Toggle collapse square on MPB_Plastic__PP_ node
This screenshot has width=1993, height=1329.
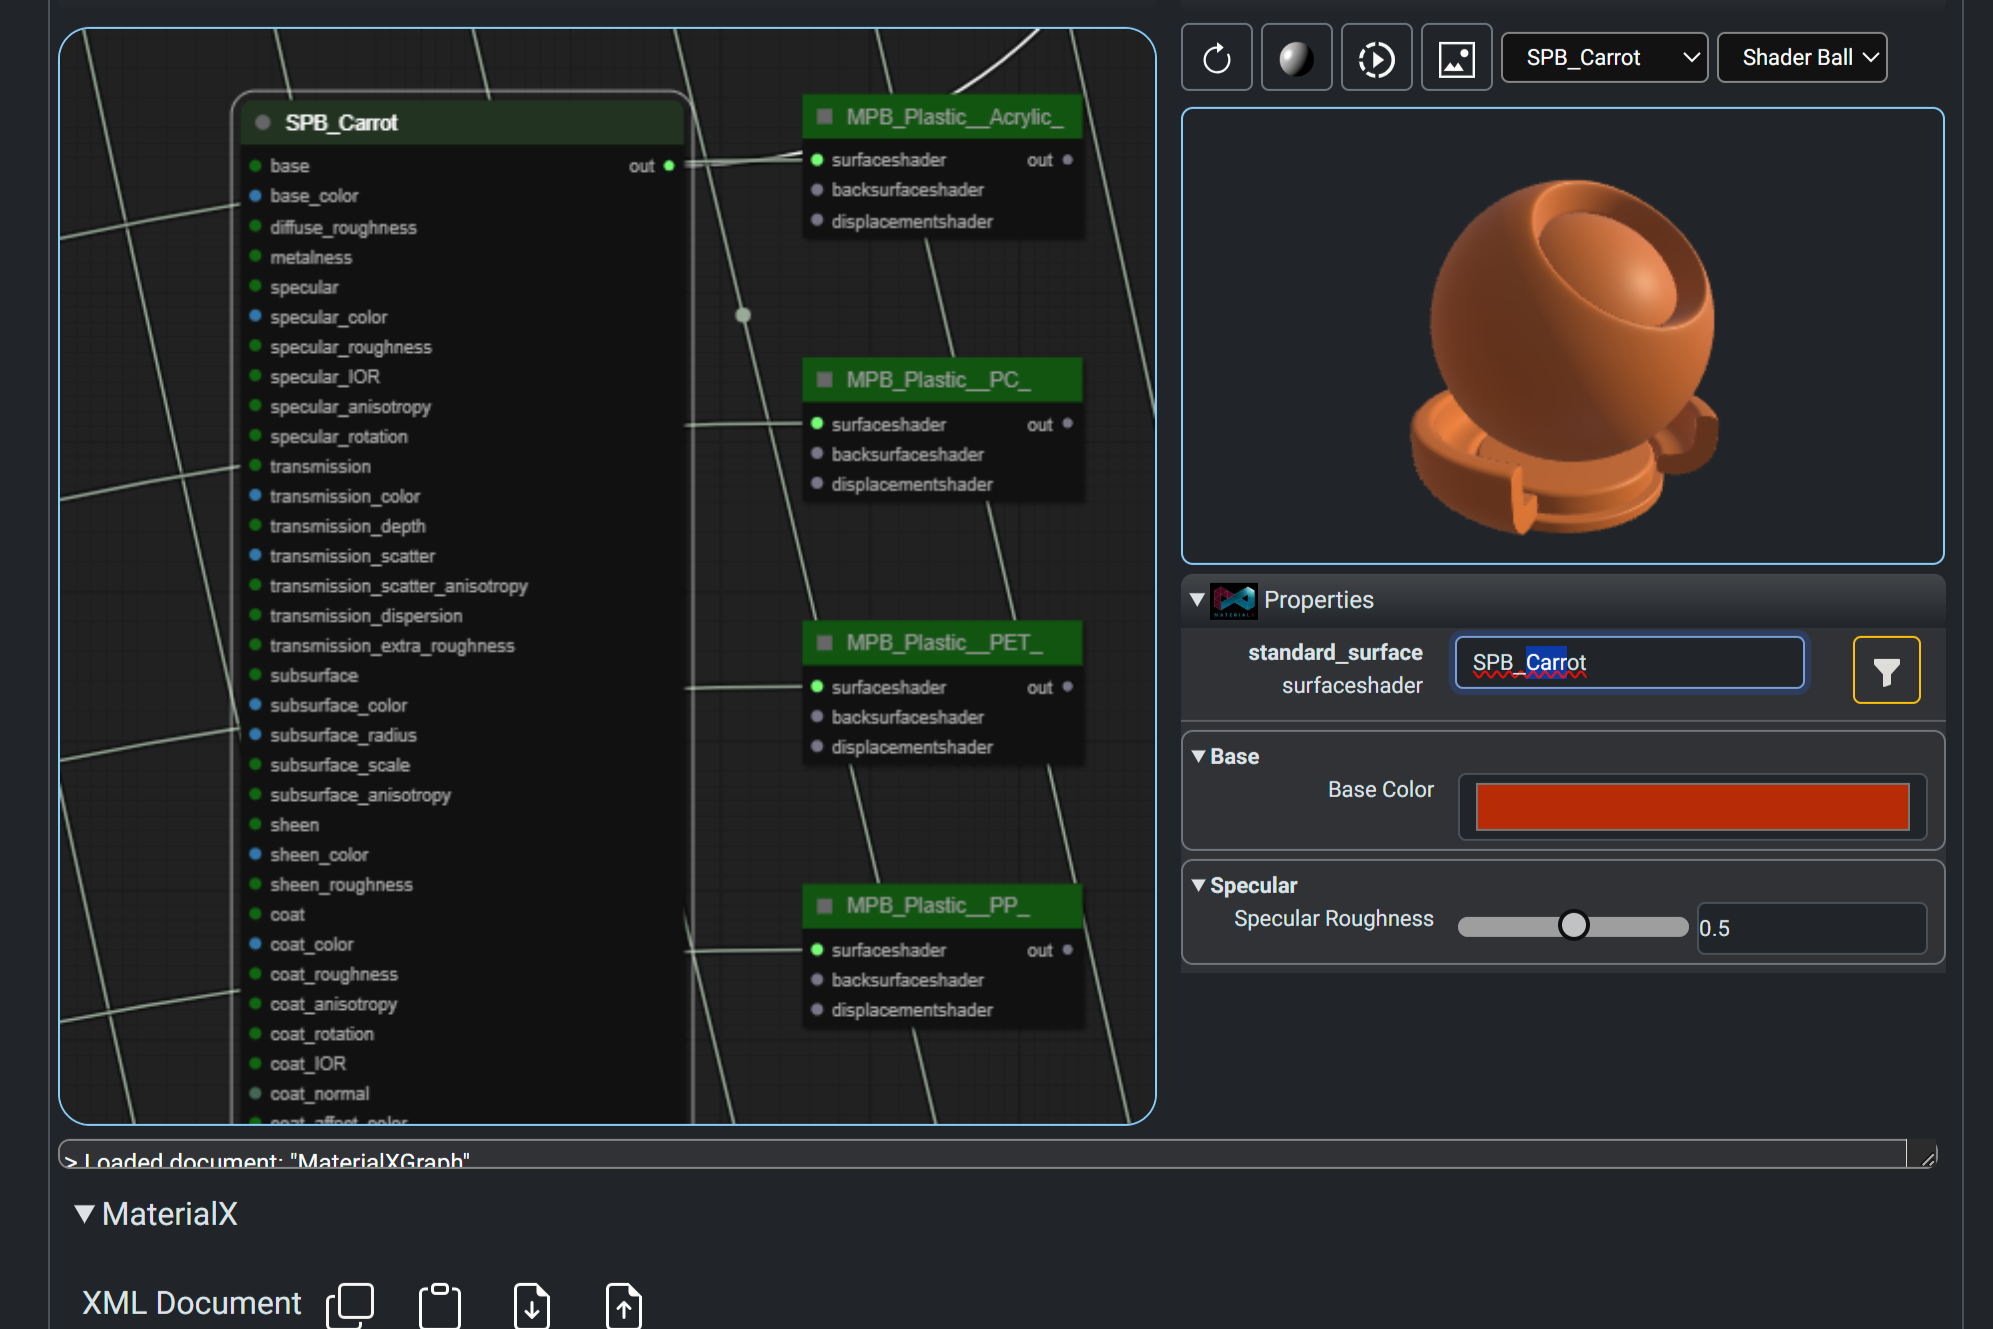pos(825,906)
